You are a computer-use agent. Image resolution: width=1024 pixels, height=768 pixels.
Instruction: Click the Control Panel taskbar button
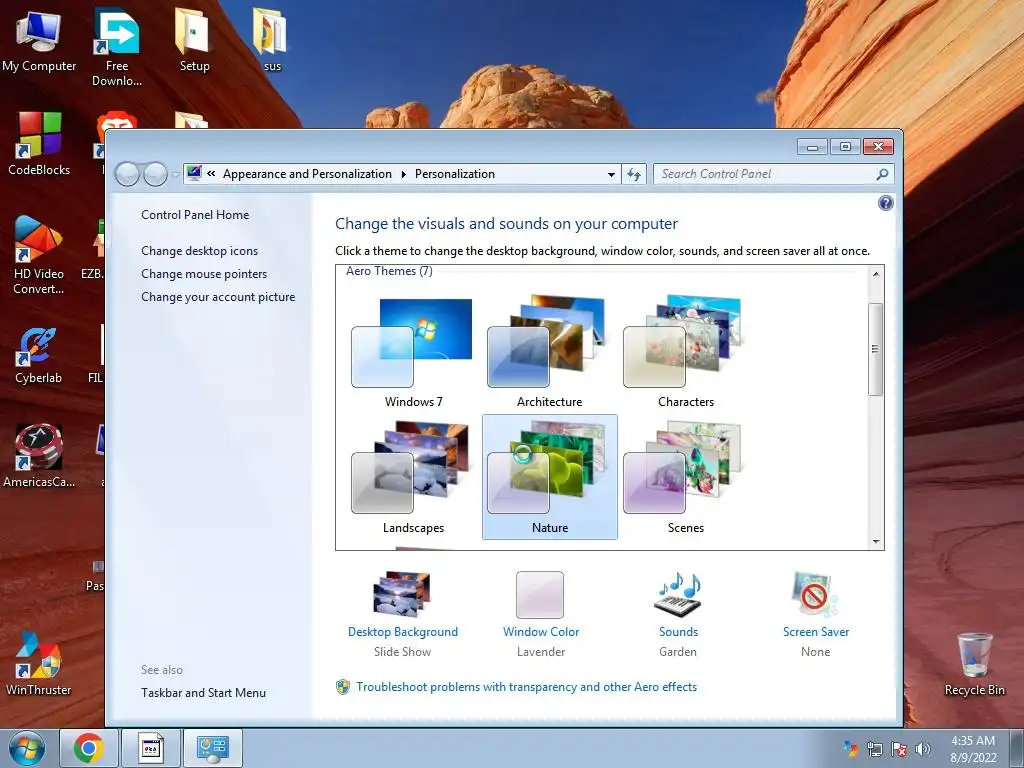pos(213,748)
